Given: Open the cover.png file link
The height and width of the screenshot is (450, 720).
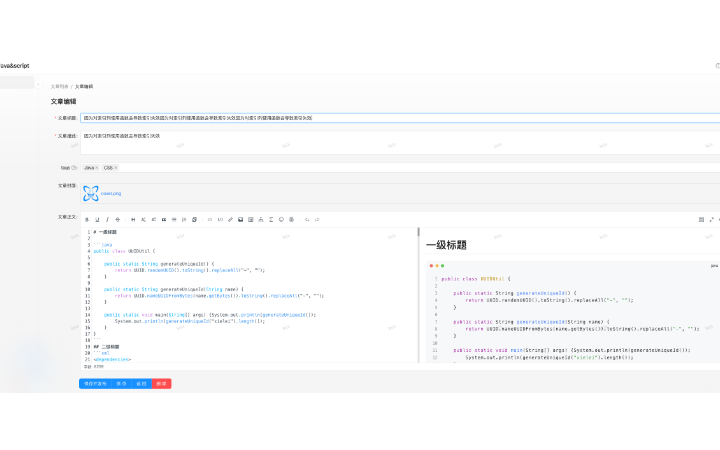Looking at the screenshot, I should pyautogui.click(x=110, y=193).
